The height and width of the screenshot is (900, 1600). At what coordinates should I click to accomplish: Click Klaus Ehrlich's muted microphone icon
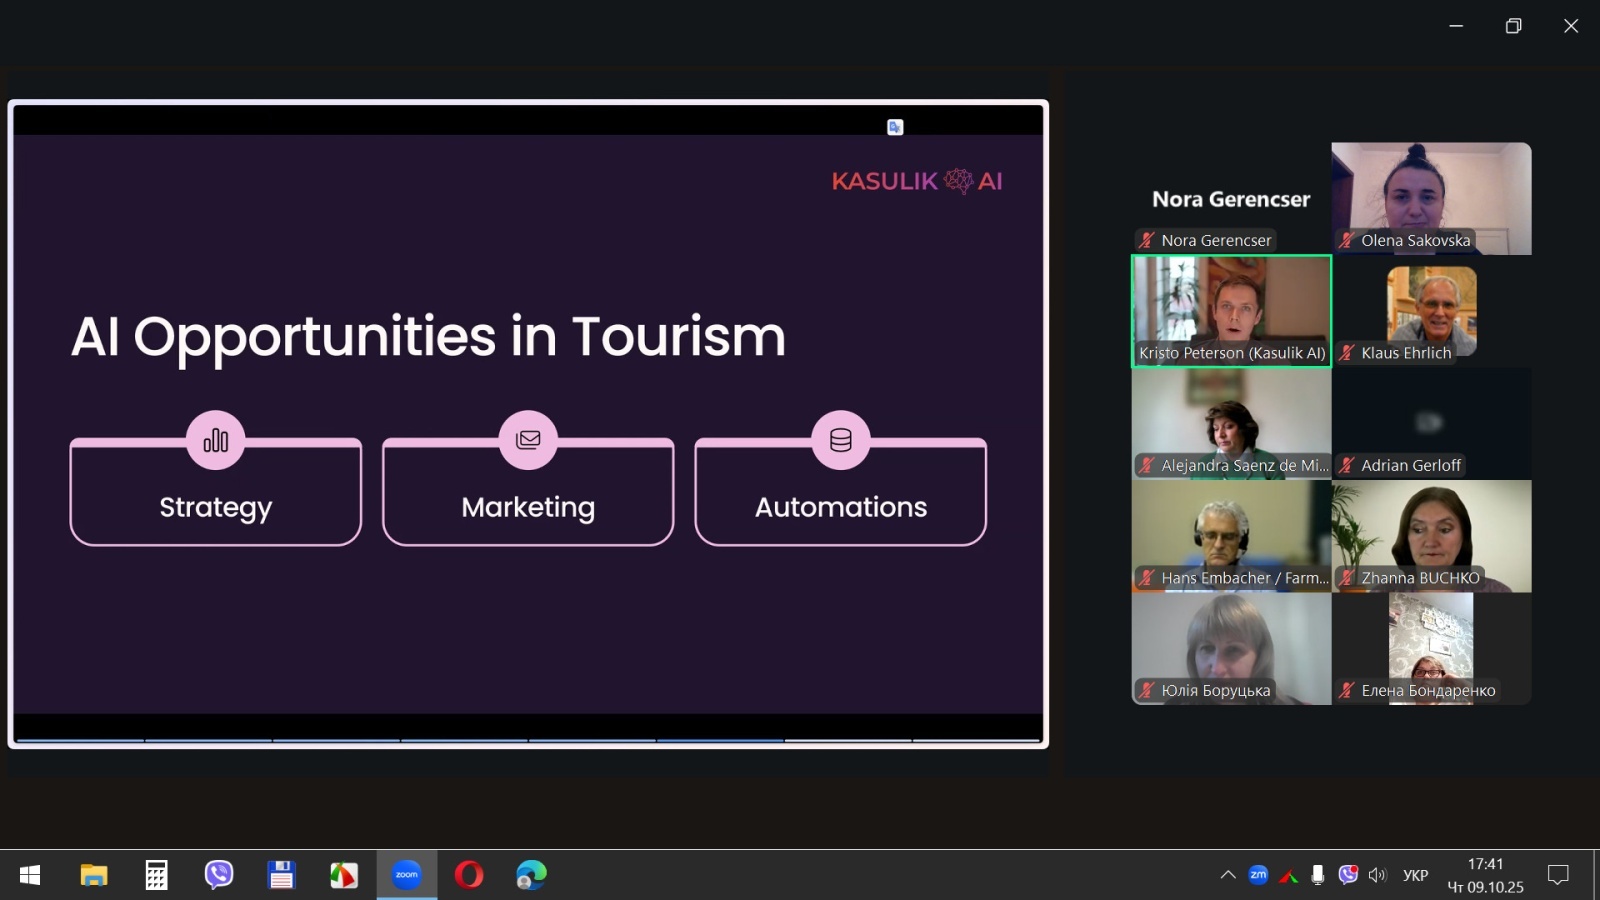(x=1347, y=353)
